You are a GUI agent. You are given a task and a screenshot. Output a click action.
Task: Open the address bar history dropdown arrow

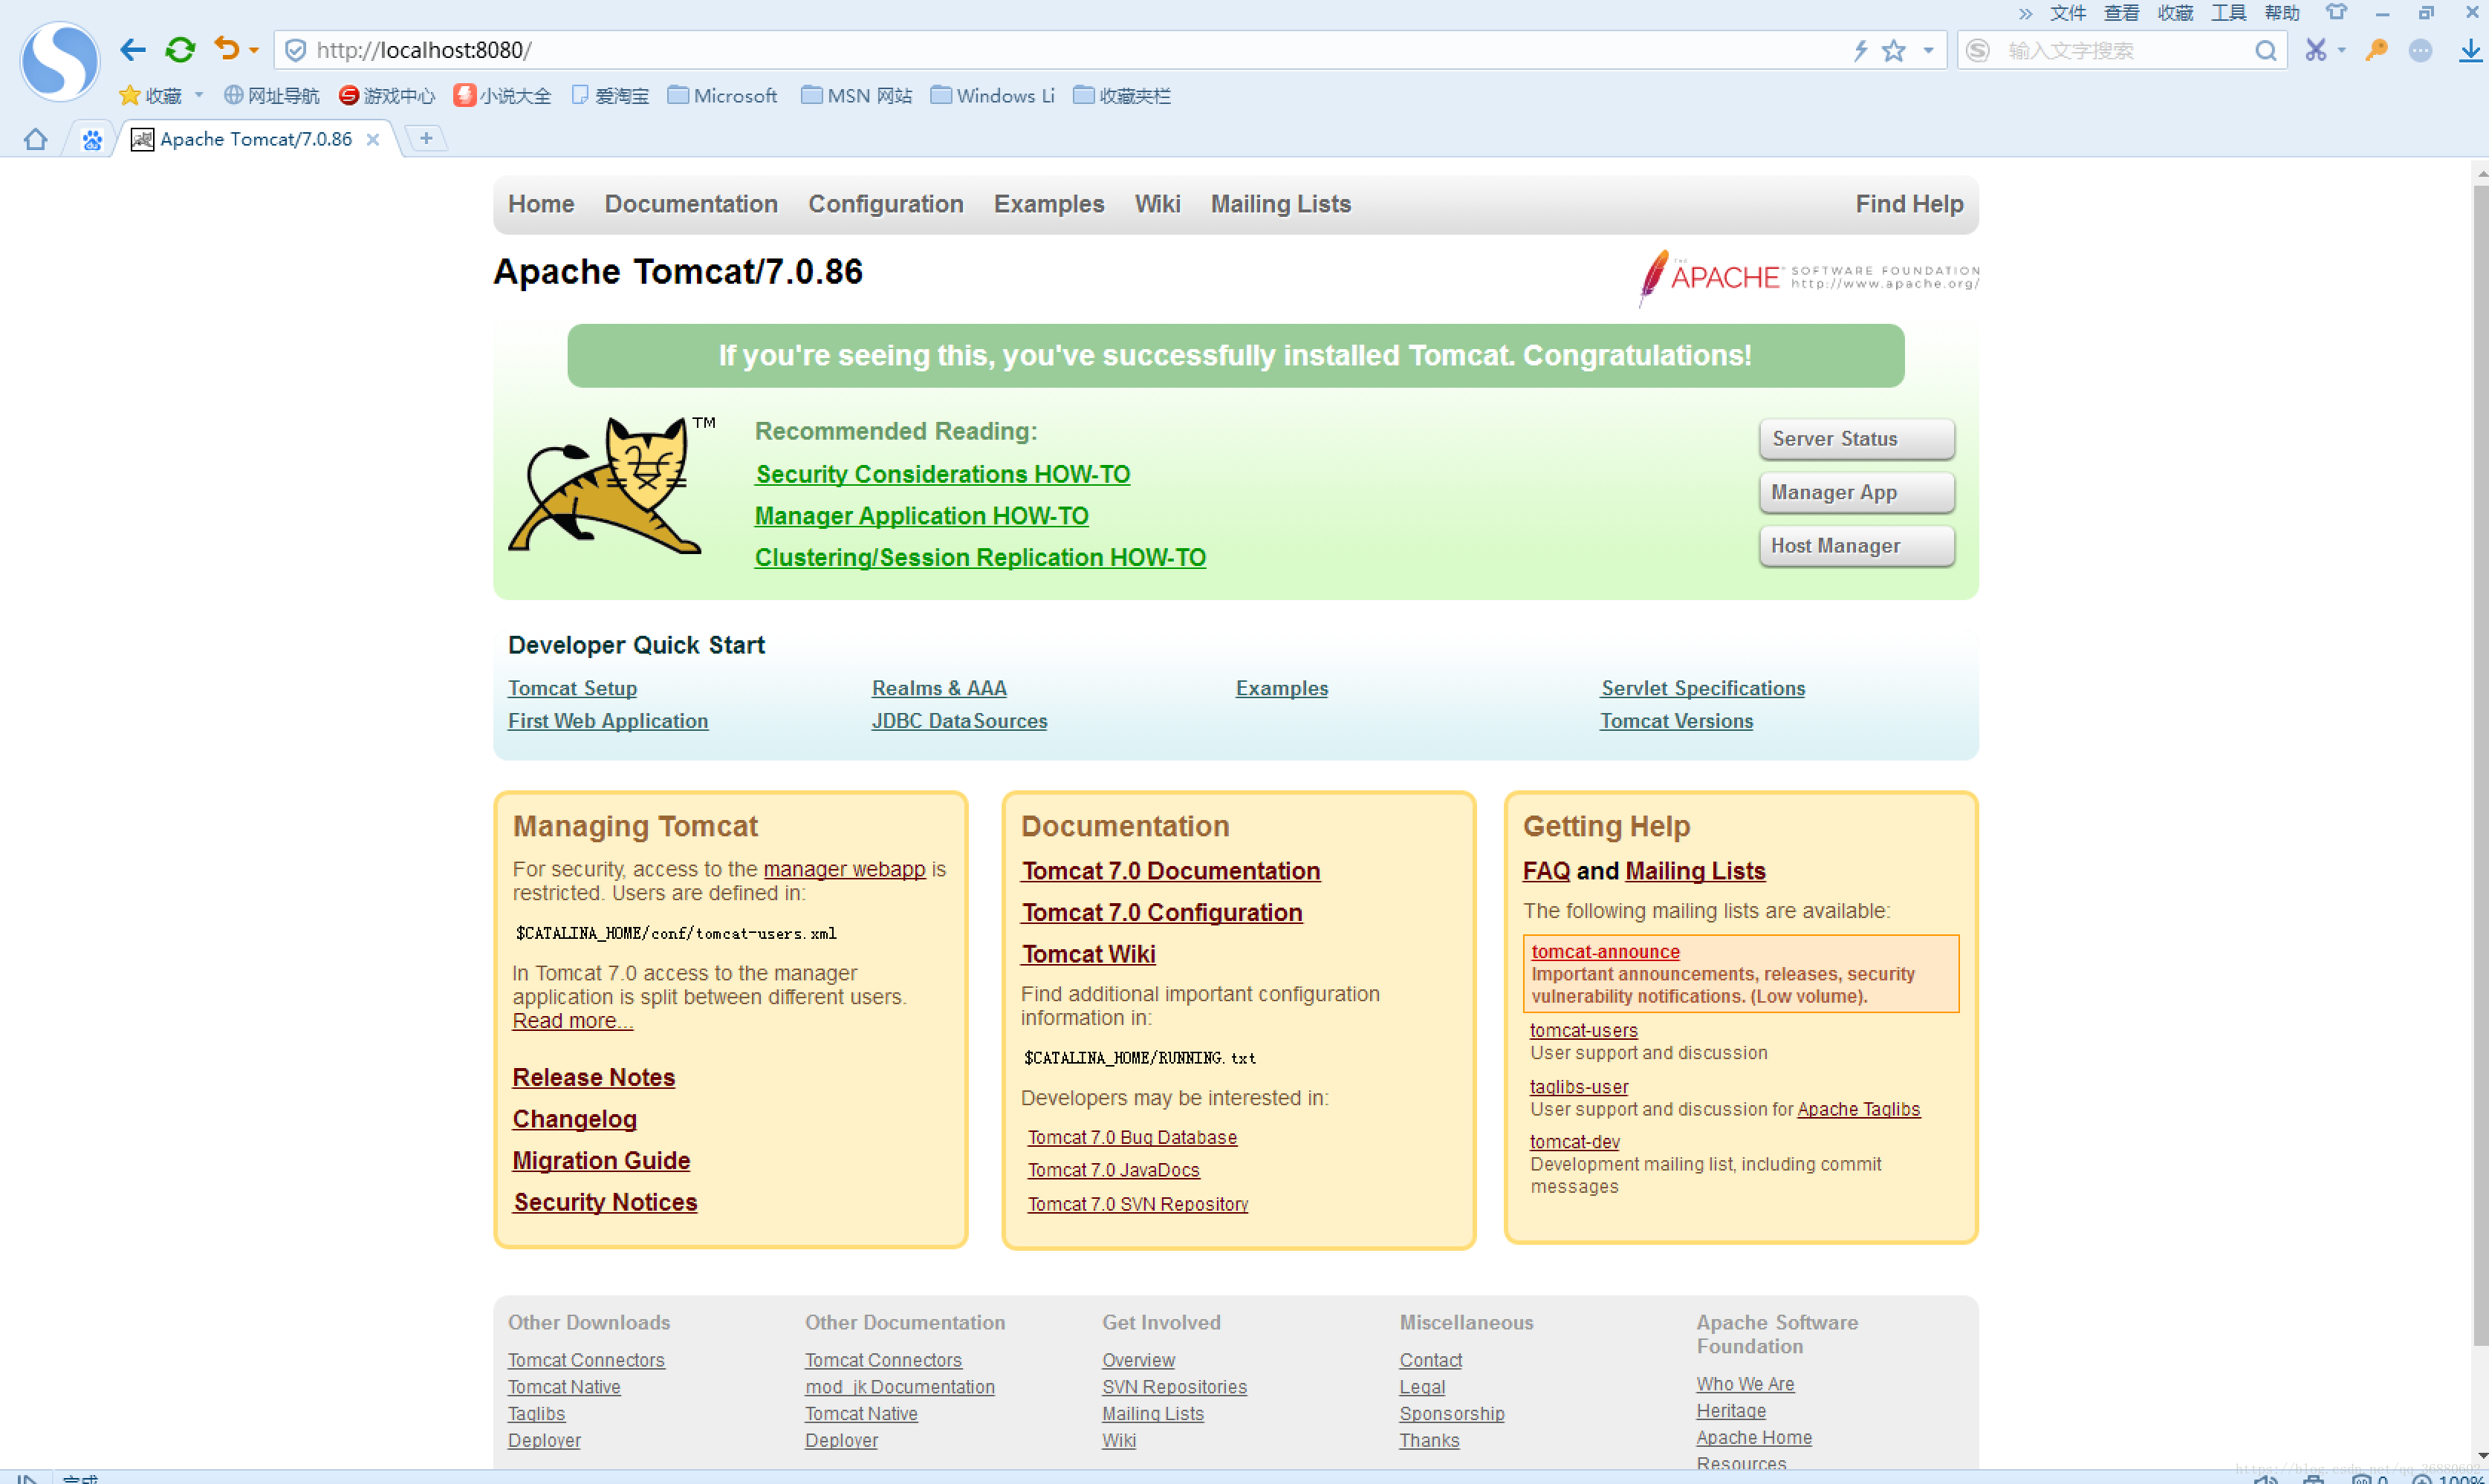click(1929, 50)
